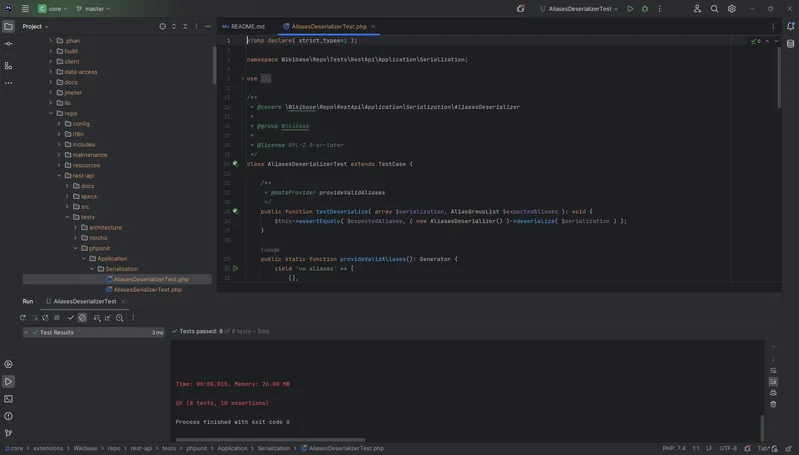Debug AliasesDeserializerTest with the bug icon
799x455 pixels.
[x=645, y=9]
